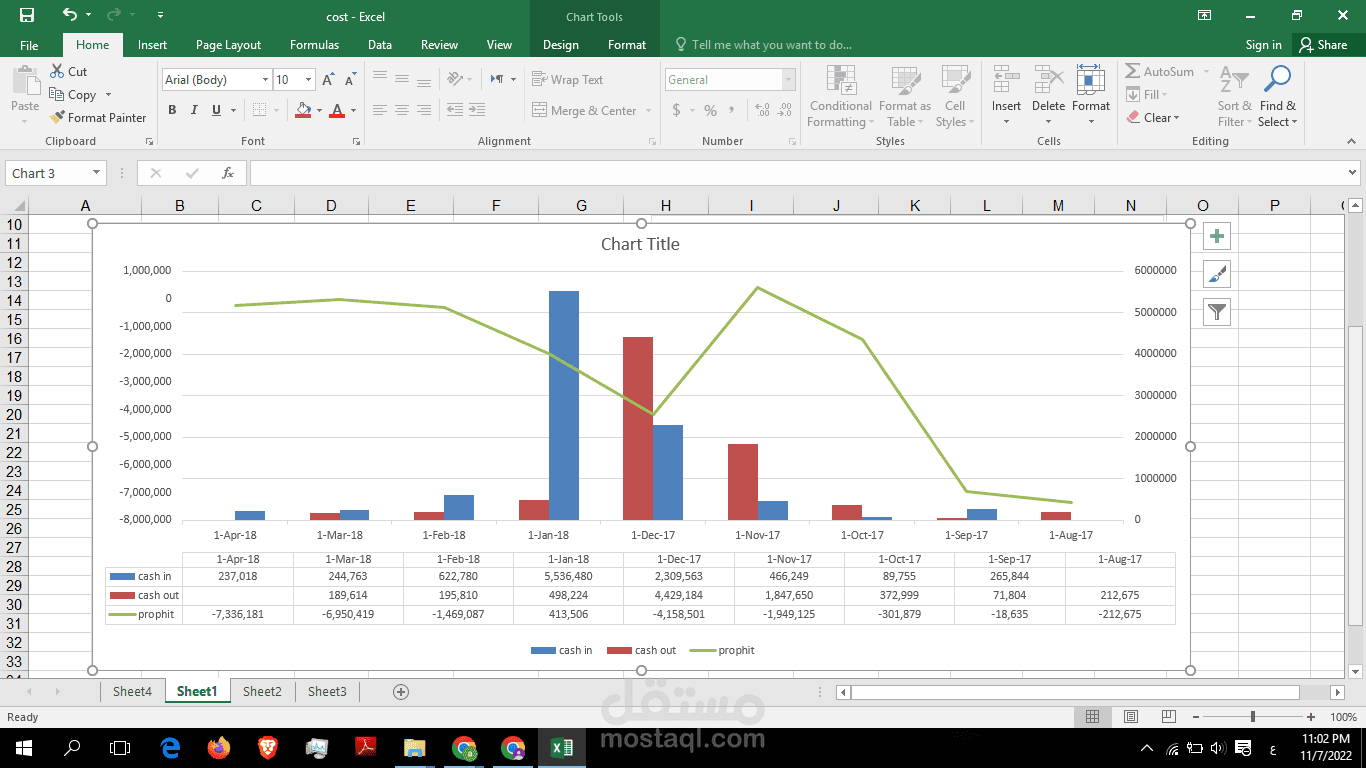The image size is (1366, 768).
Task: Increase font size with larger A icon
Action: tap(329, 80)
